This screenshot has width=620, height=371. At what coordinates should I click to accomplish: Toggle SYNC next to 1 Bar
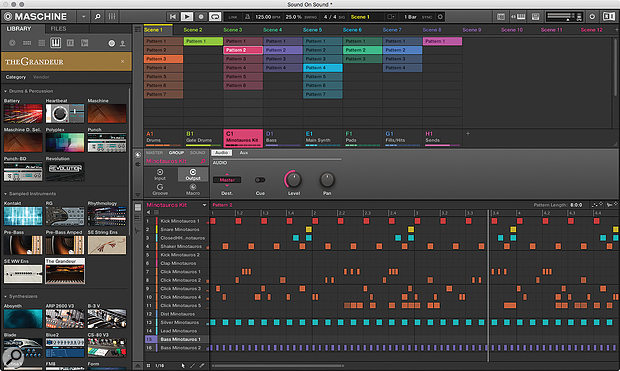pos(427,17)
